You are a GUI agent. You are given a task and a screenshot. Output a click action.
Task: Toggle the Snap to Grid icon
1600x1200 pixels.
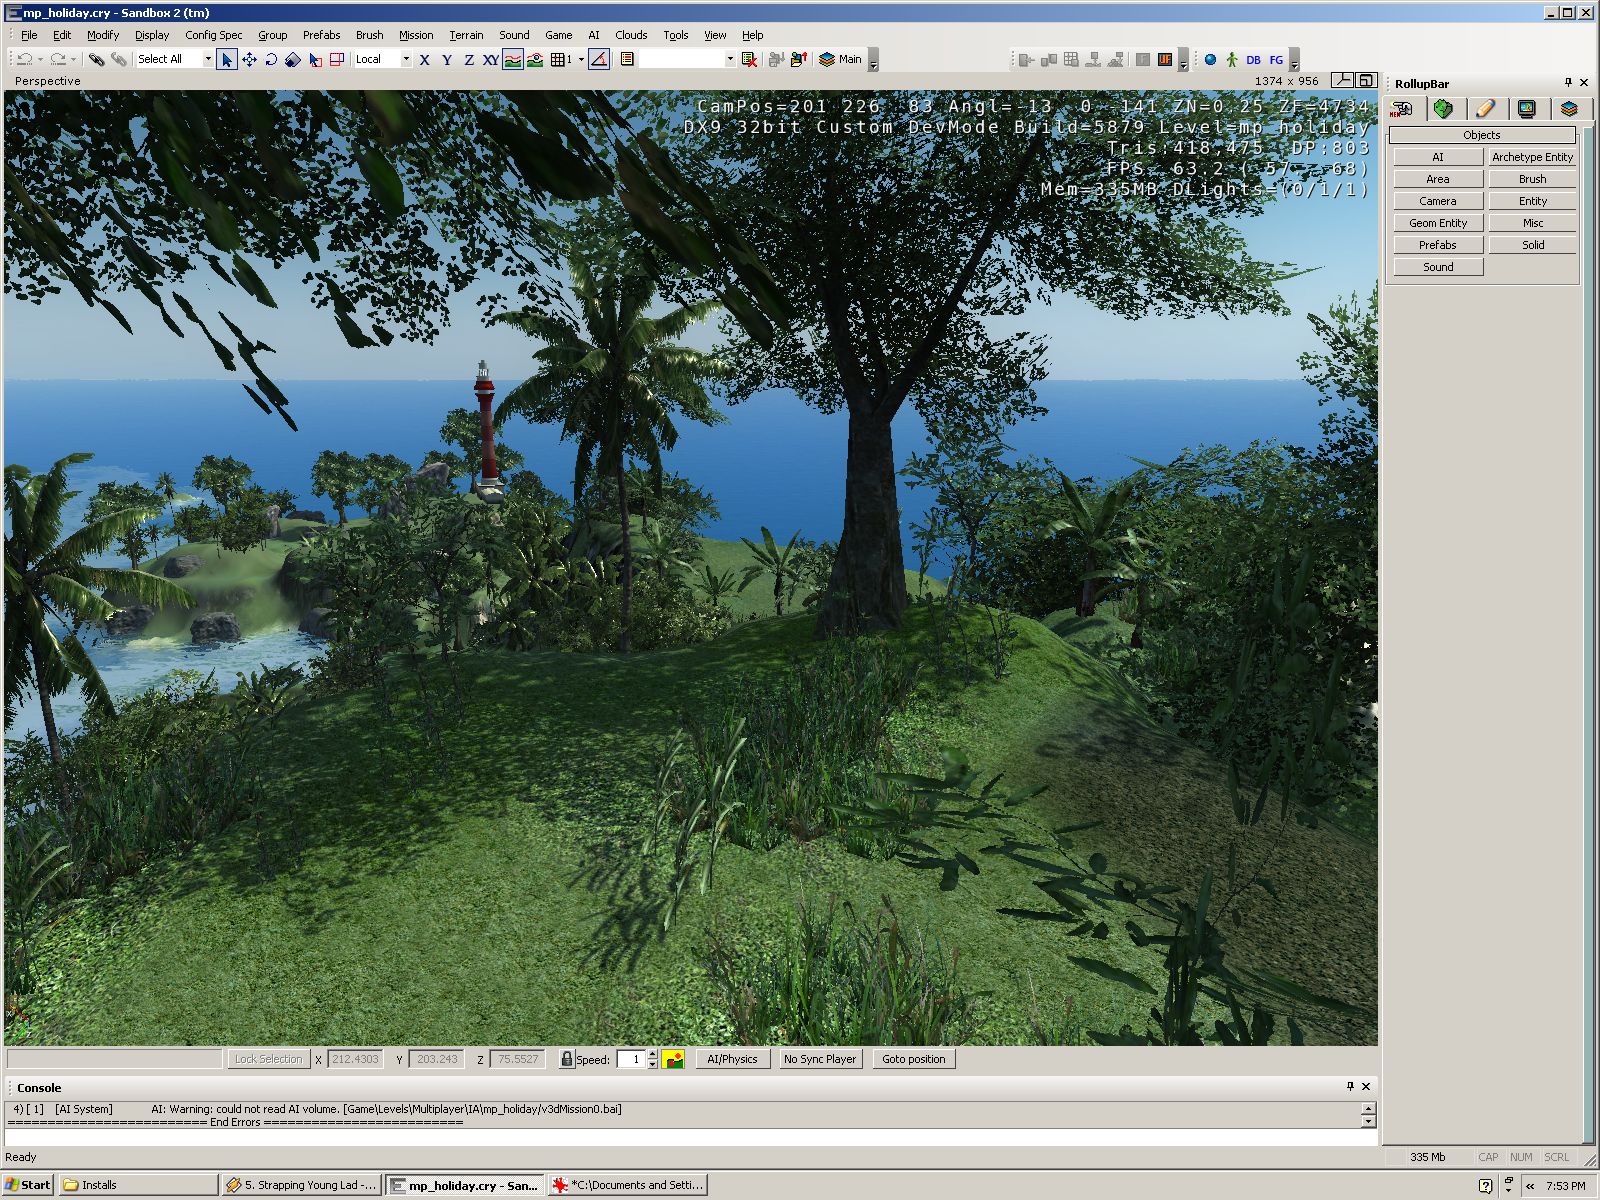click(559, 59)
